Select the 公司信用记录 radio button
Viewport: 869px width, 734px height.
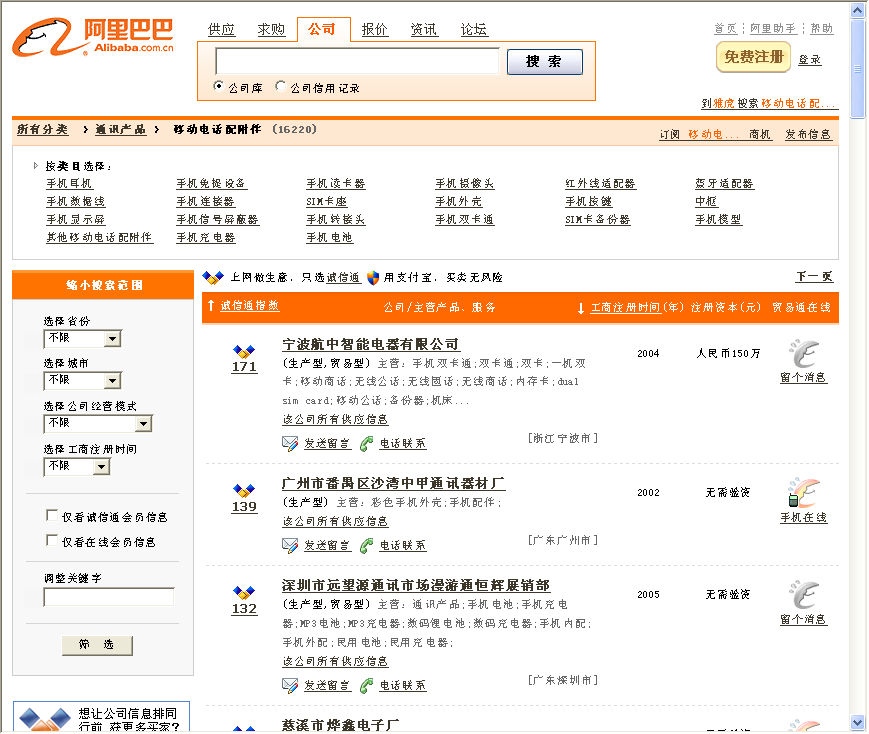[x=281, y=87]
